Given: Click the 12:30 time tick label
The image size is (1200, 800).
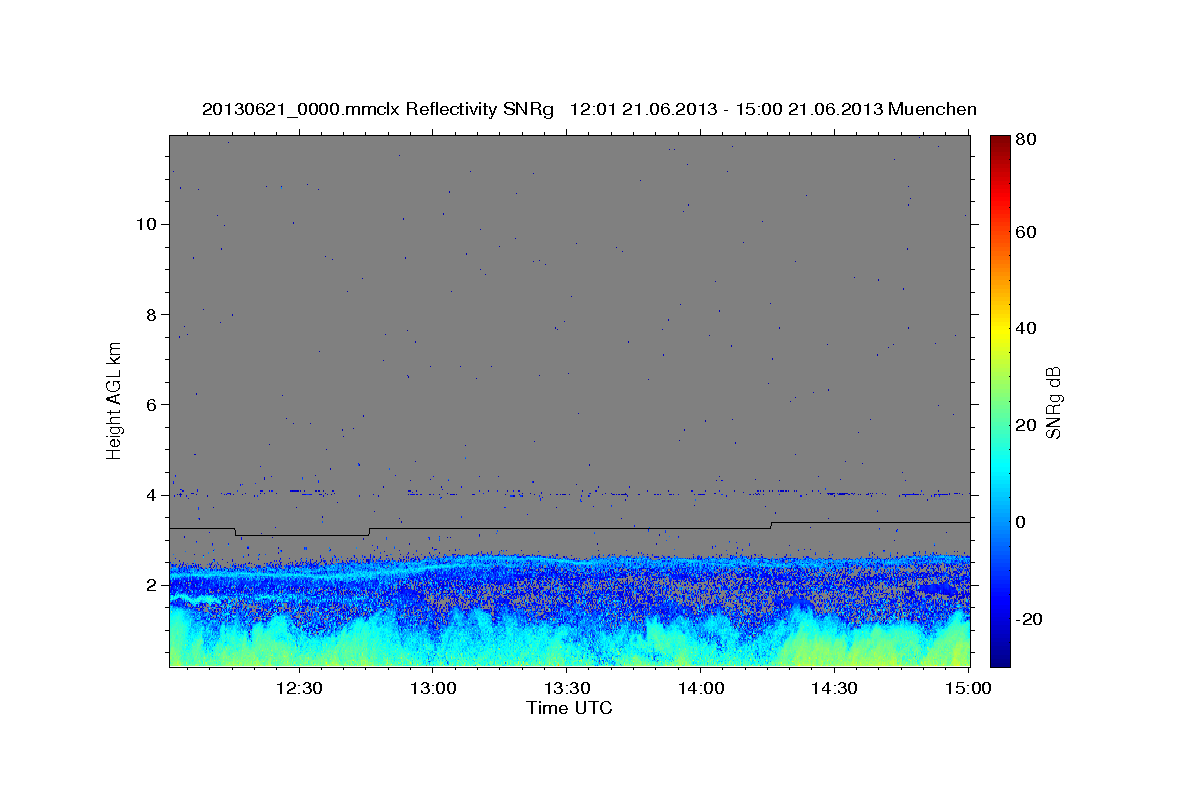Looking at the screenshot, I should (298, 689).
